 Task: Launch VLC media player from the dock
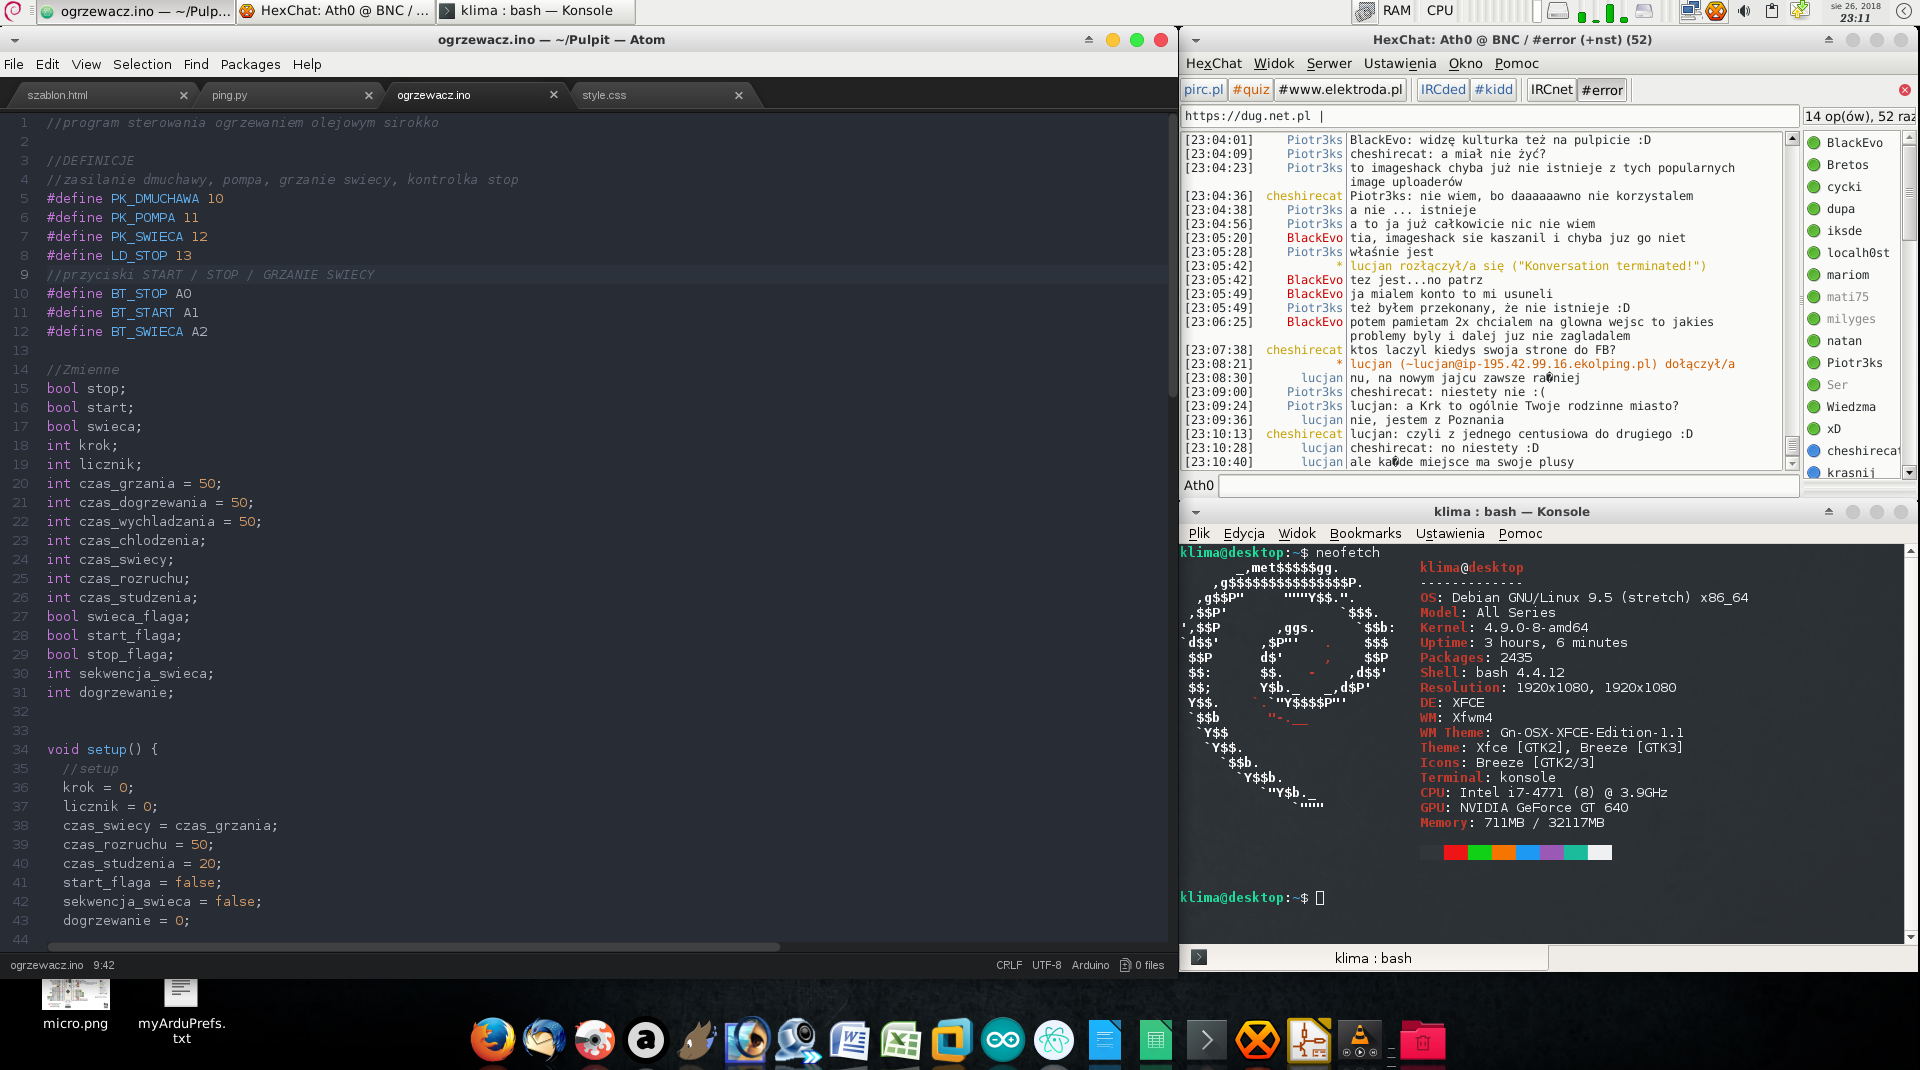1360,1040
